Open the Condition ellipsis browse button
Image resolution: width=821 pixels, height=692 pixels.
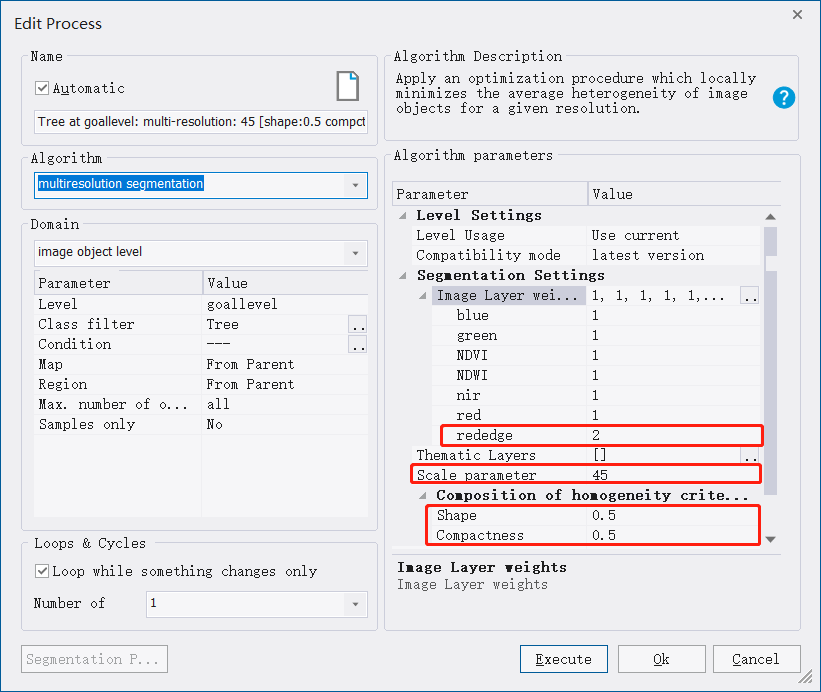(x=358, y=345)
